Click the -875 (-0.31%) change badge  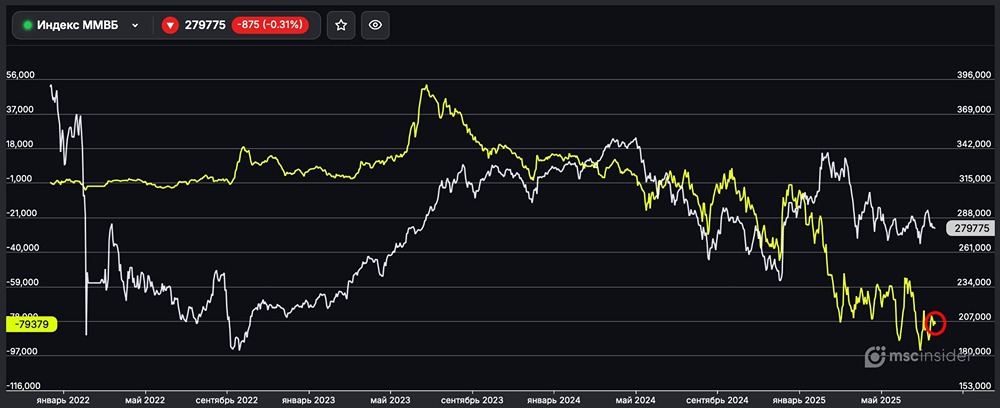coord(270,26)
